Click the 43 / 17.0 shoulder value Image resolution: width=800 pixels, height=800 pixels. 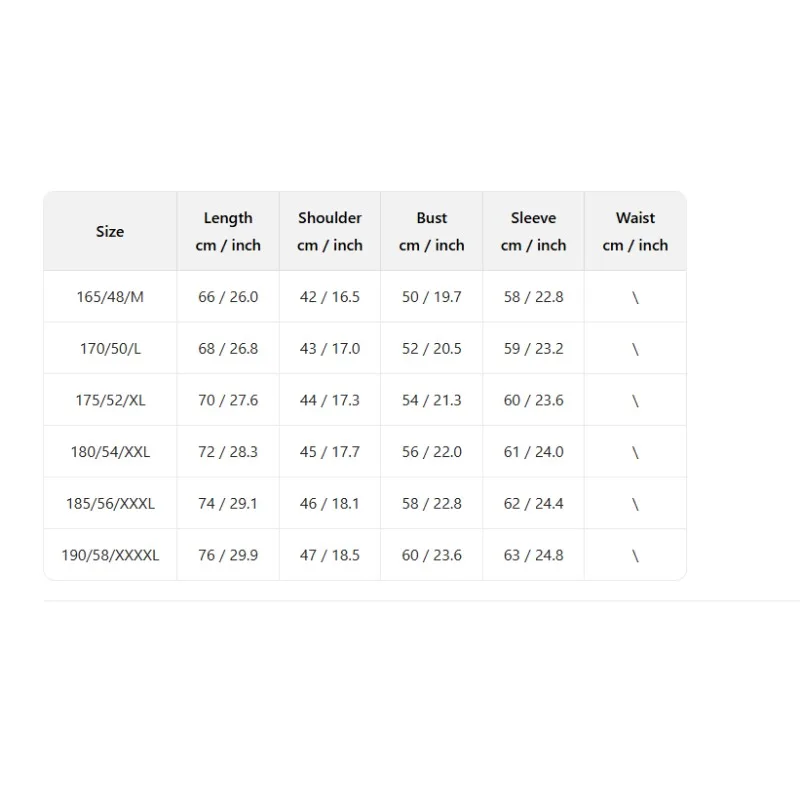coord(330,348)
